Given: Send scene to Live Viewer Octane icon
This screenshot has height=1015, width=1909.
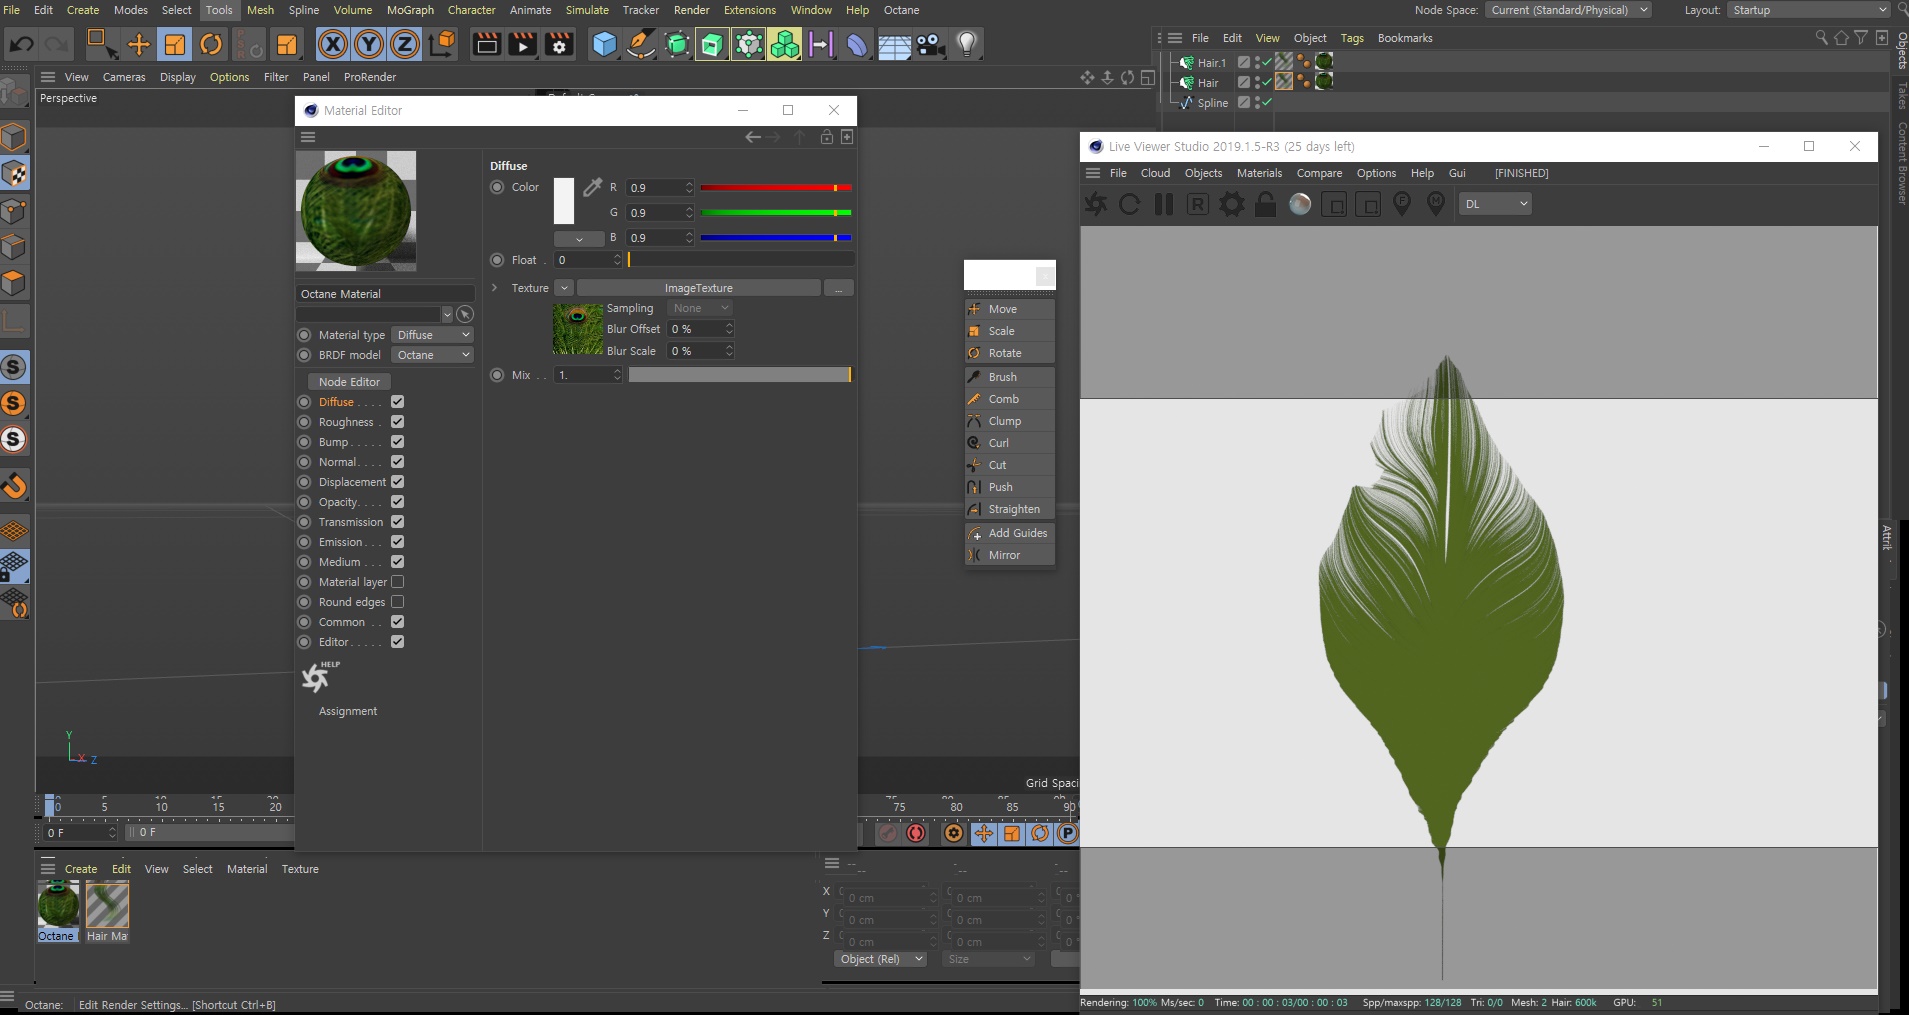Looking at the screenshot, I should click(1096, 204).
